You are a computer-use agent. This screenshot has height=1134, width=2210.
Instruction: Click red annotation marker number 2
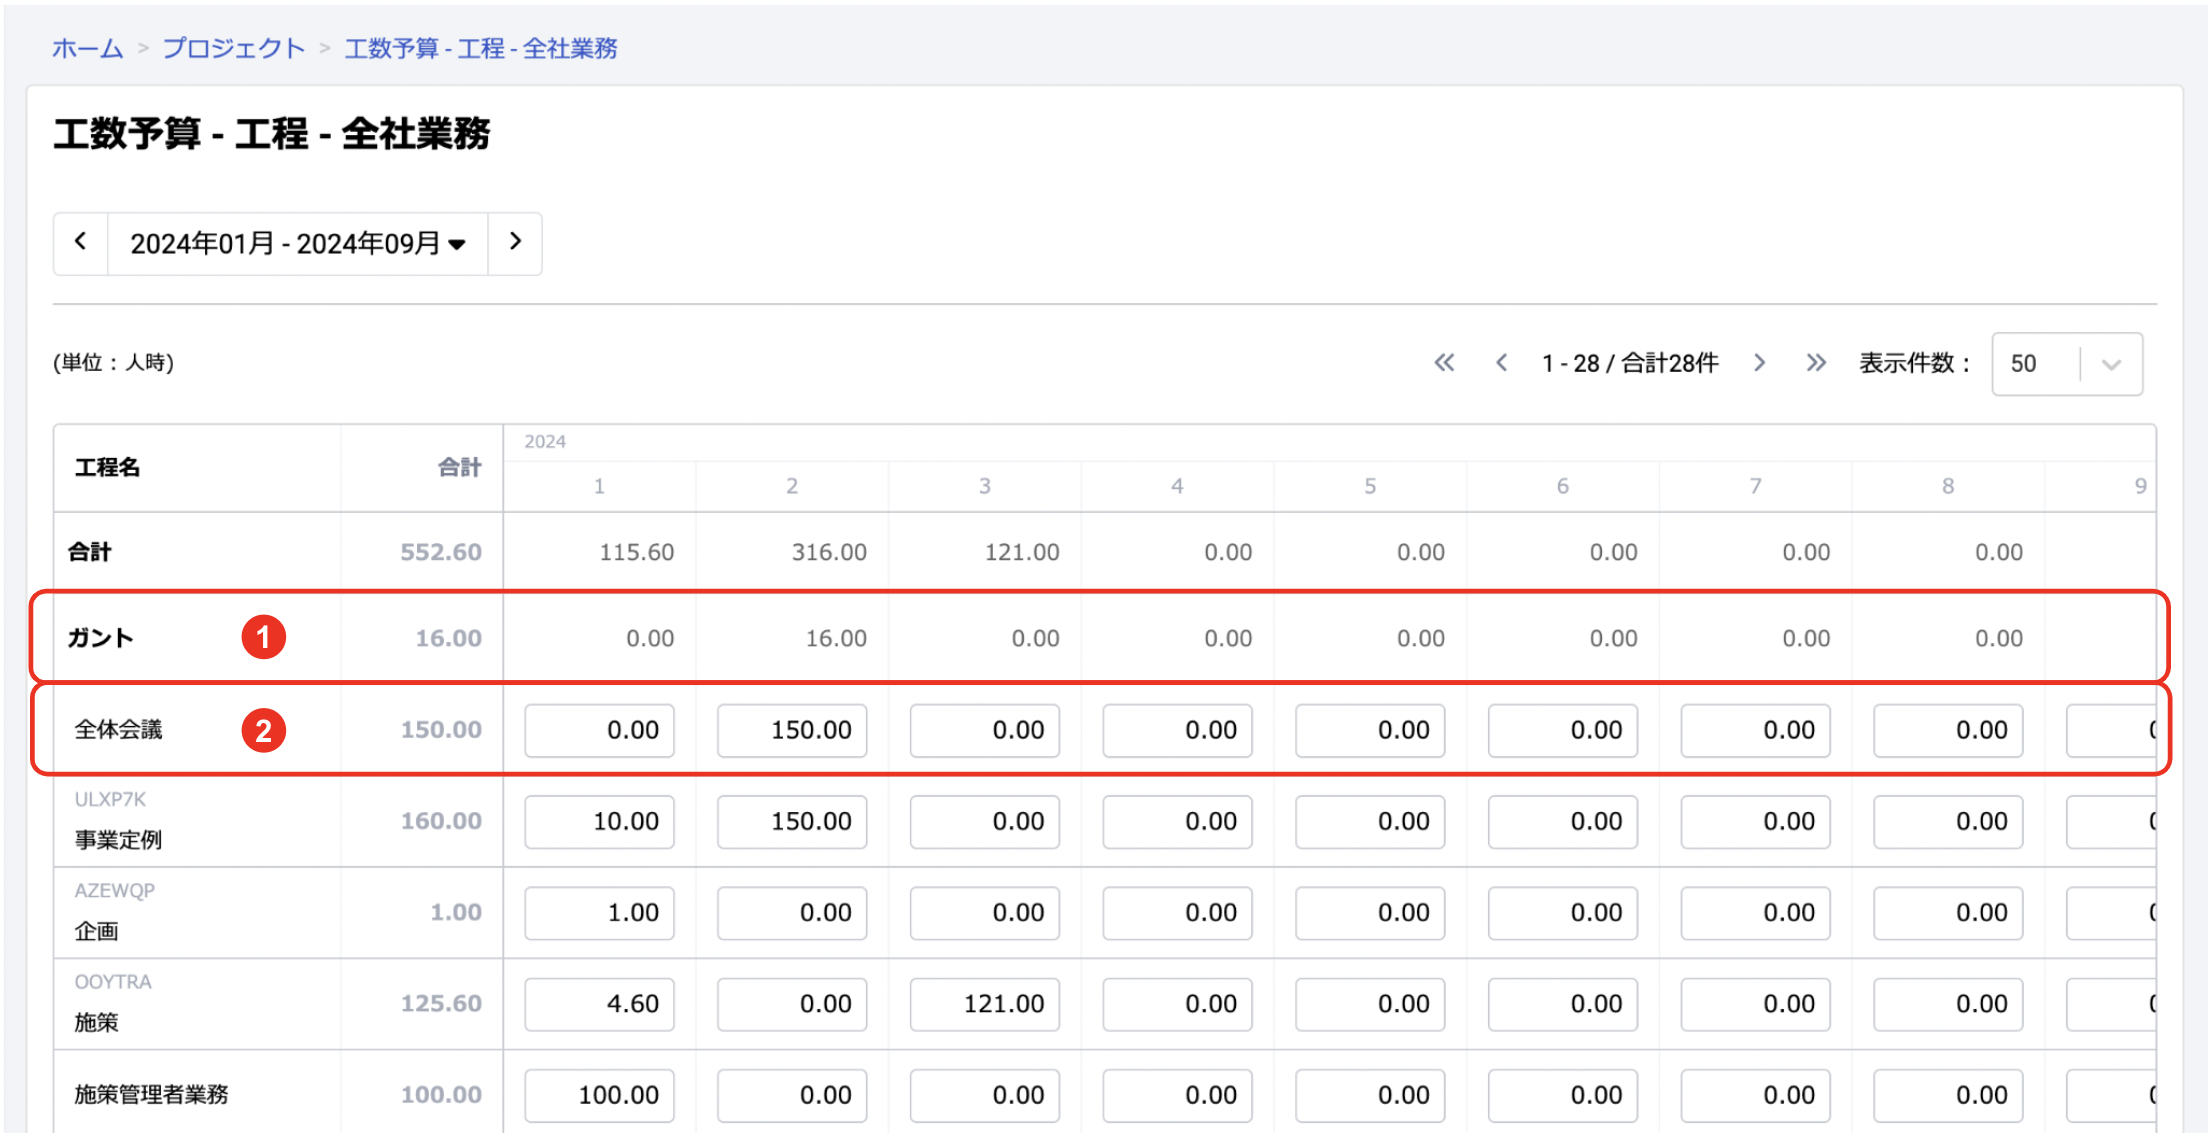[264, 730]
